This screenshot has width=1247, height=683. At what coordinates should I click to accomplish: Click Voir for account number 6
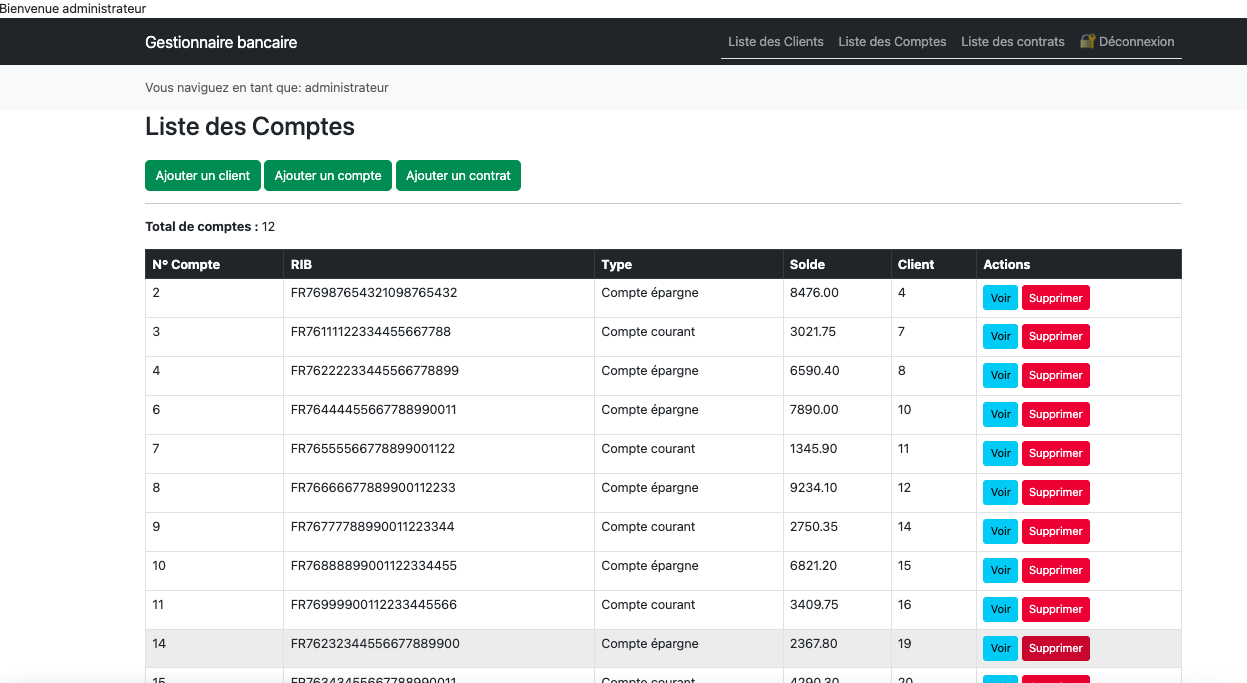tap(1000, 415)
